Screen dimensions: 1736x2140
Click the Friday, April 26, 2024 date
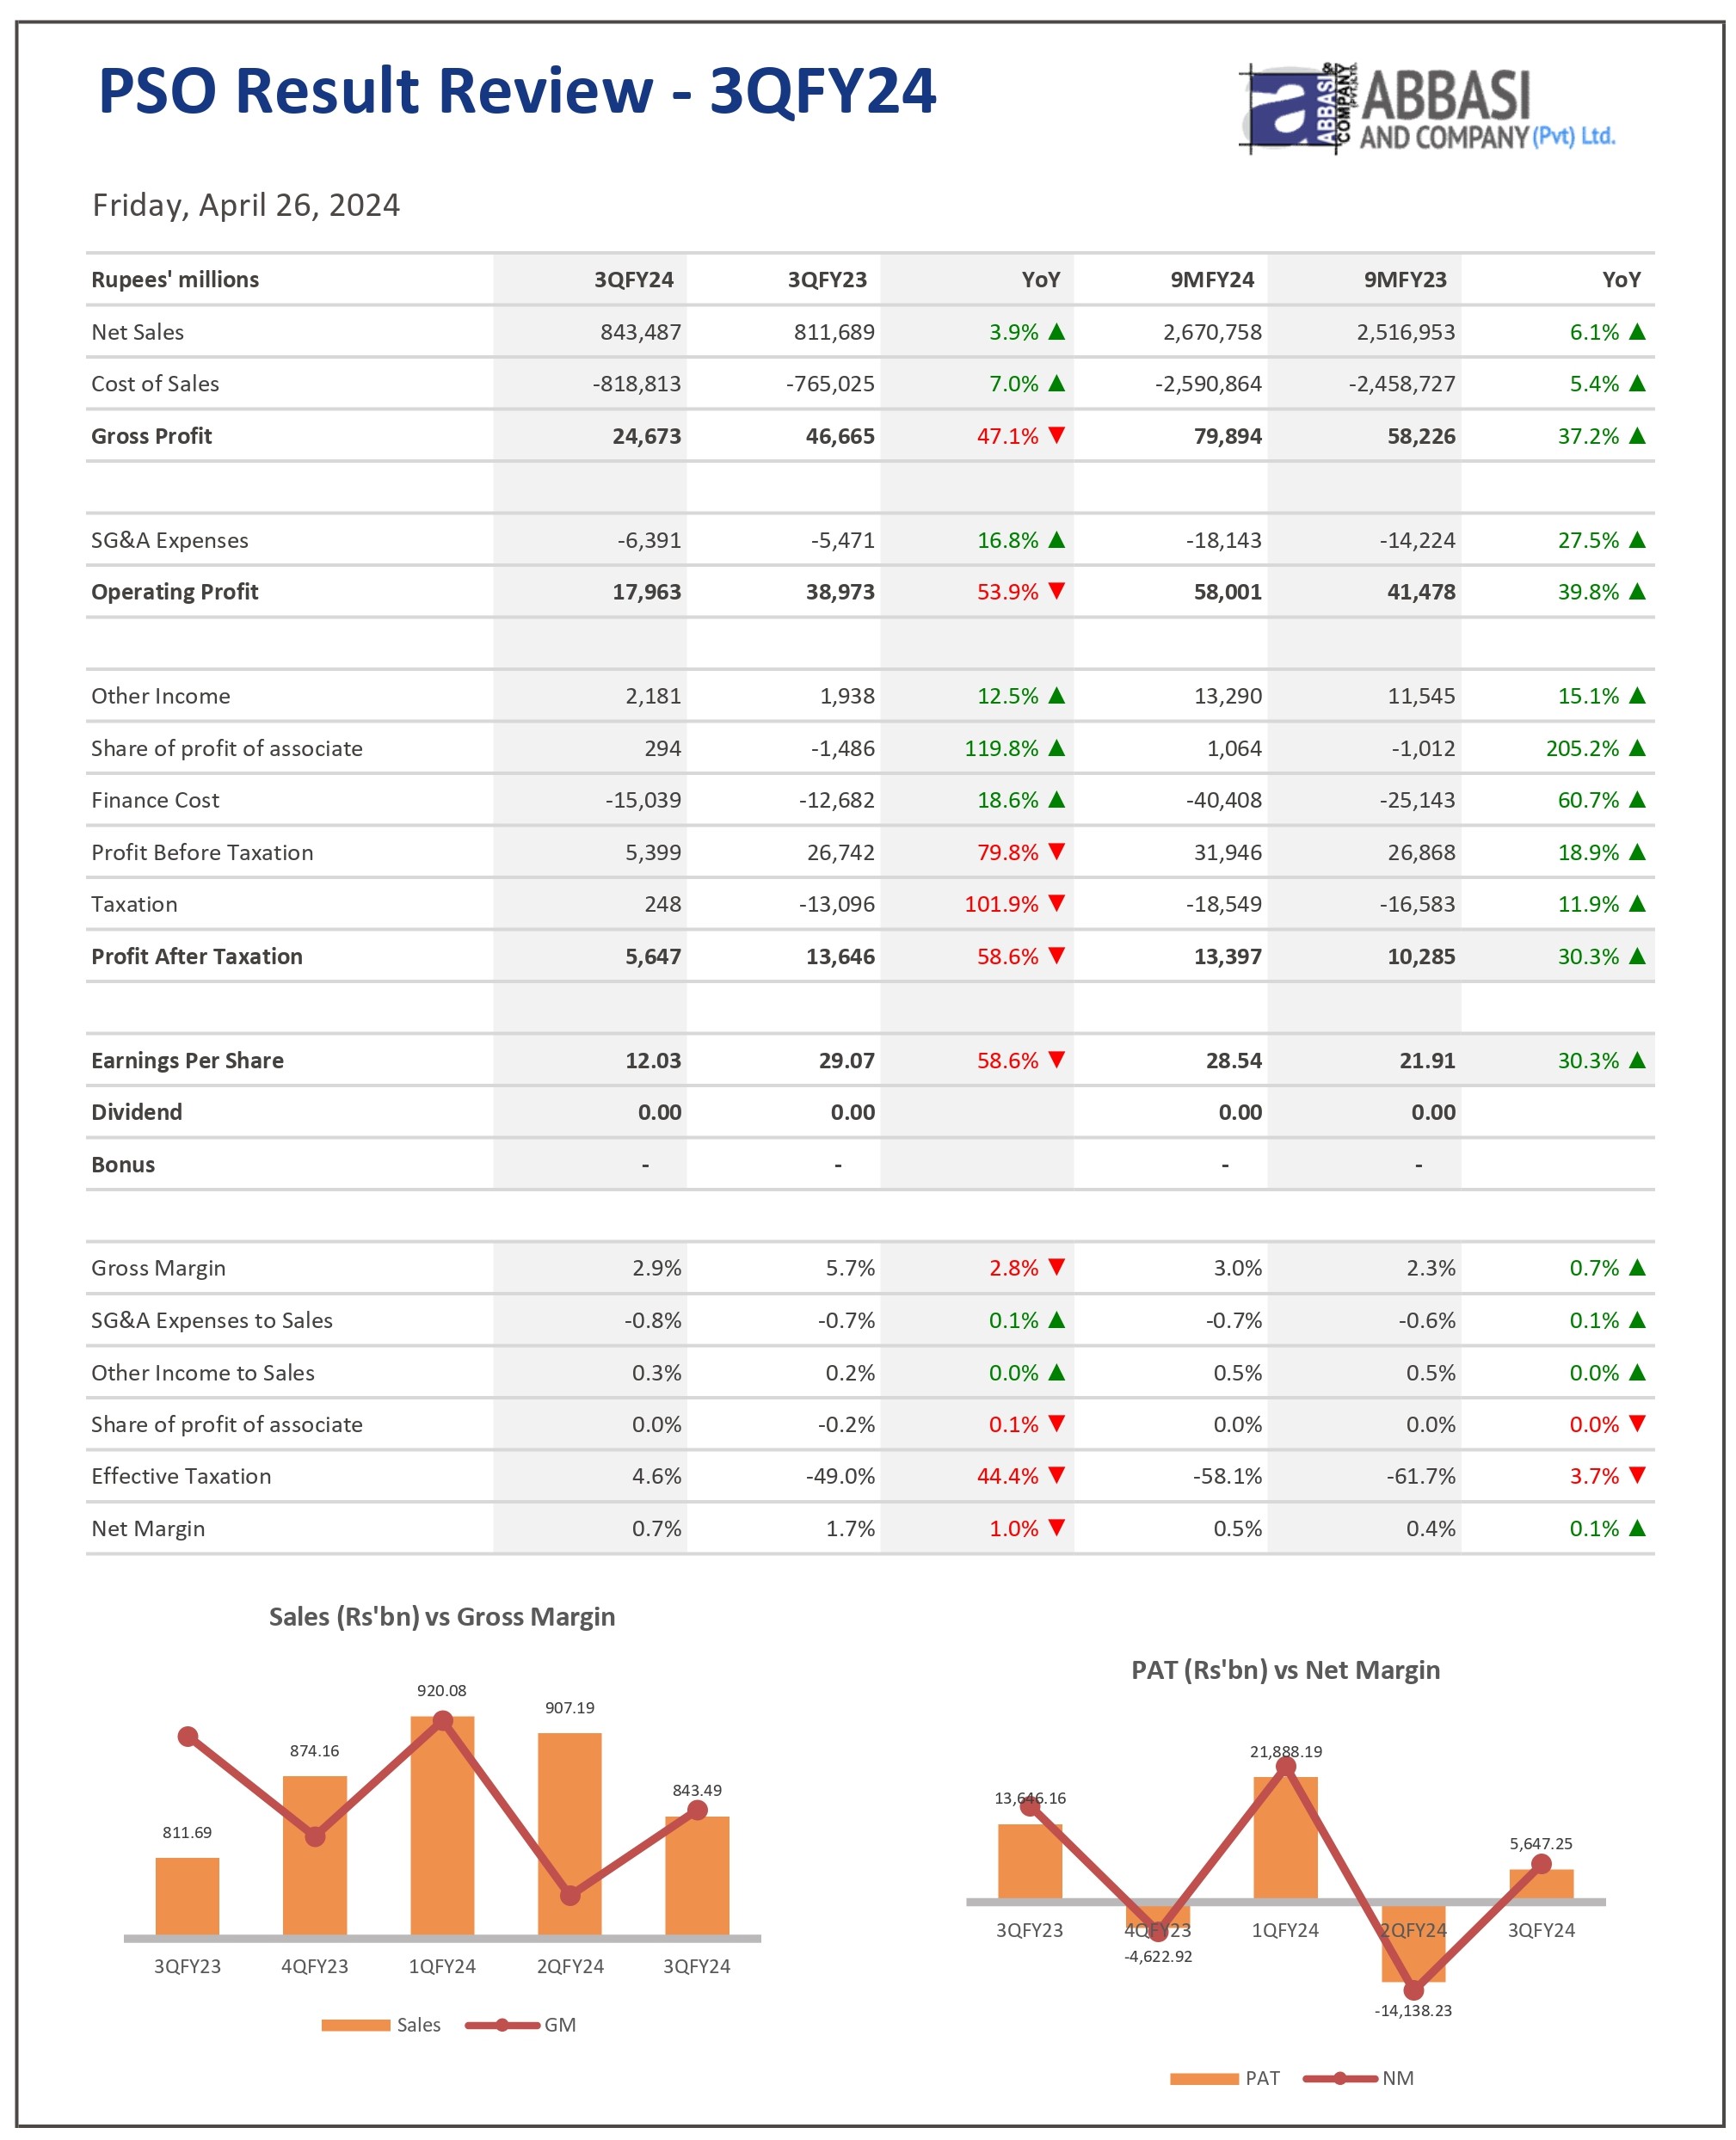pos(246,205)
